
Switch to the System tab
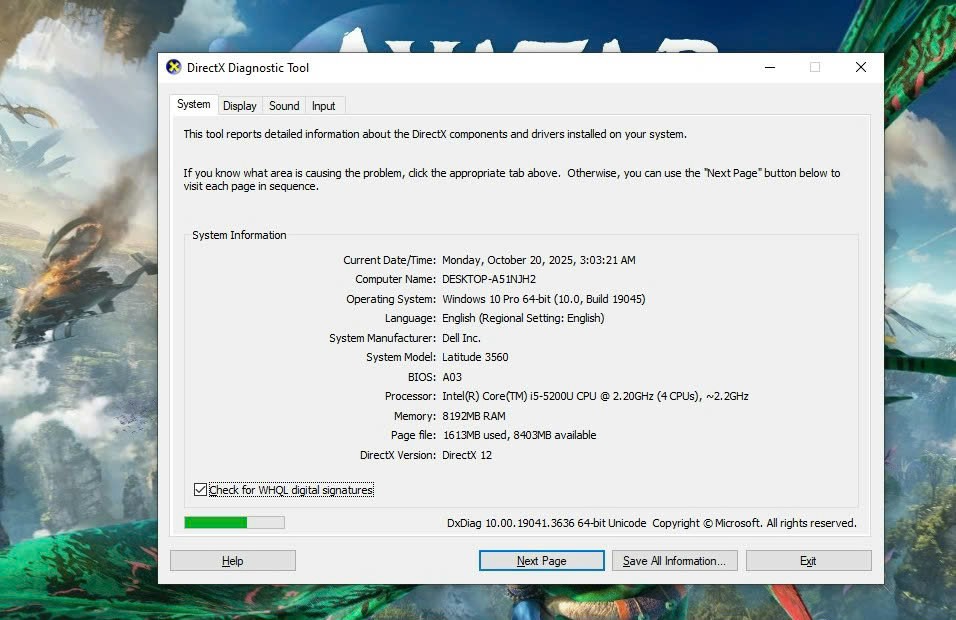pos(193,105)
